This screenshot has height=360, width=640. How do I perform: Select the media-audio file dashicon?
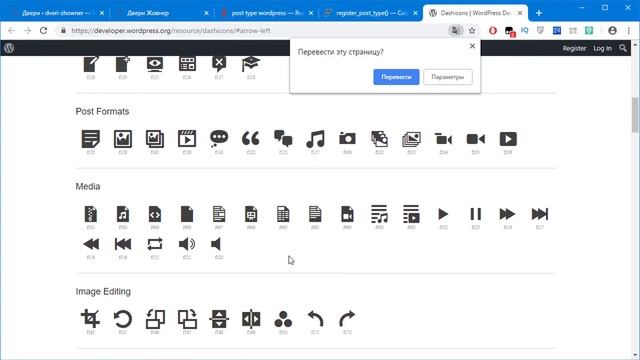tap(123, 214)
